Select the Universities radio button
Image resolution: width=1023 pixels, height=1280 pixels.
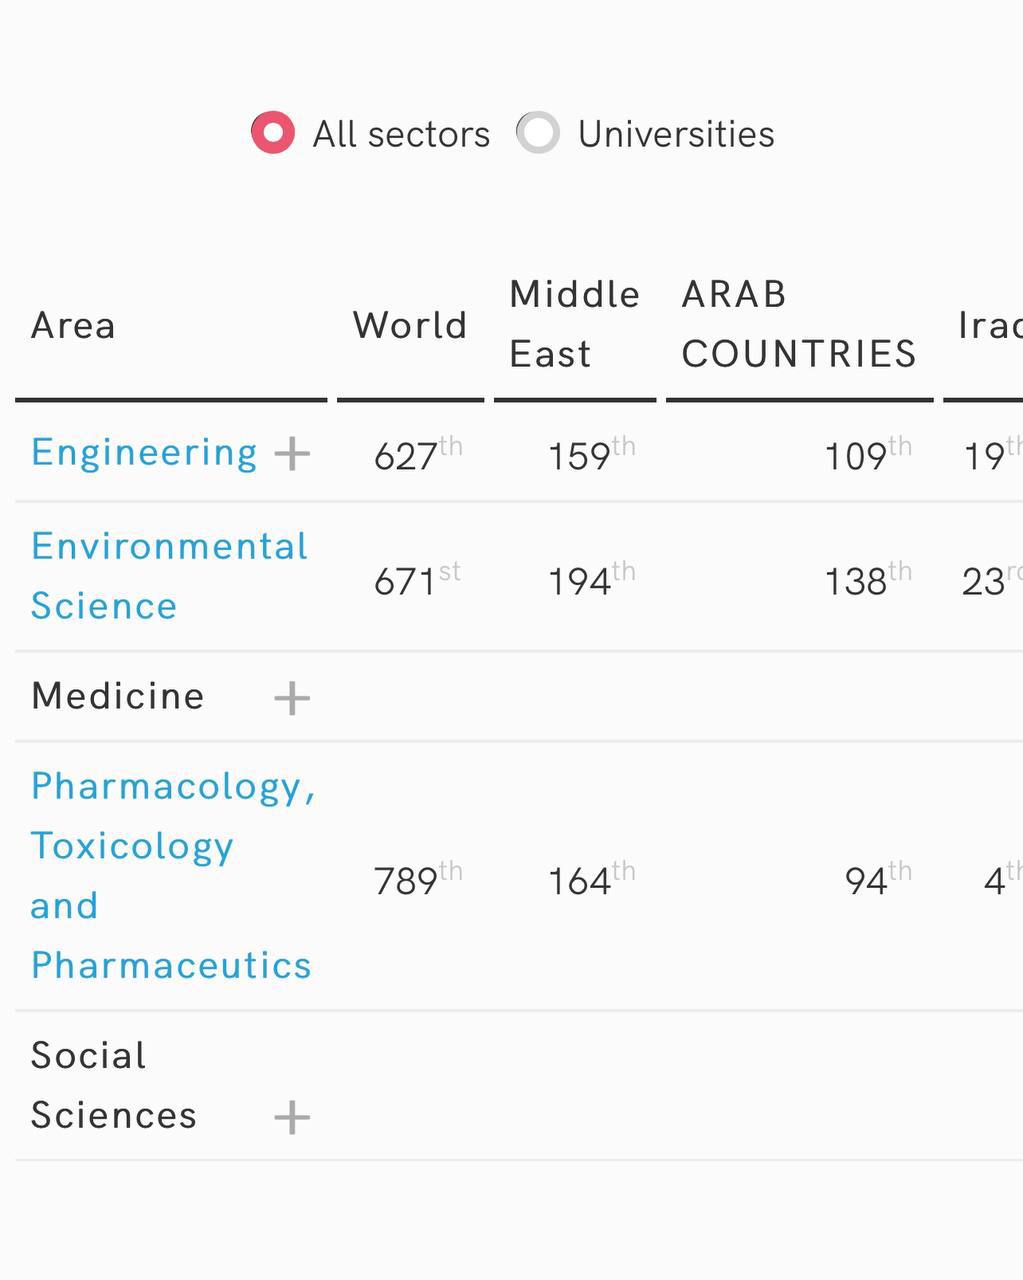coord(538,133)
